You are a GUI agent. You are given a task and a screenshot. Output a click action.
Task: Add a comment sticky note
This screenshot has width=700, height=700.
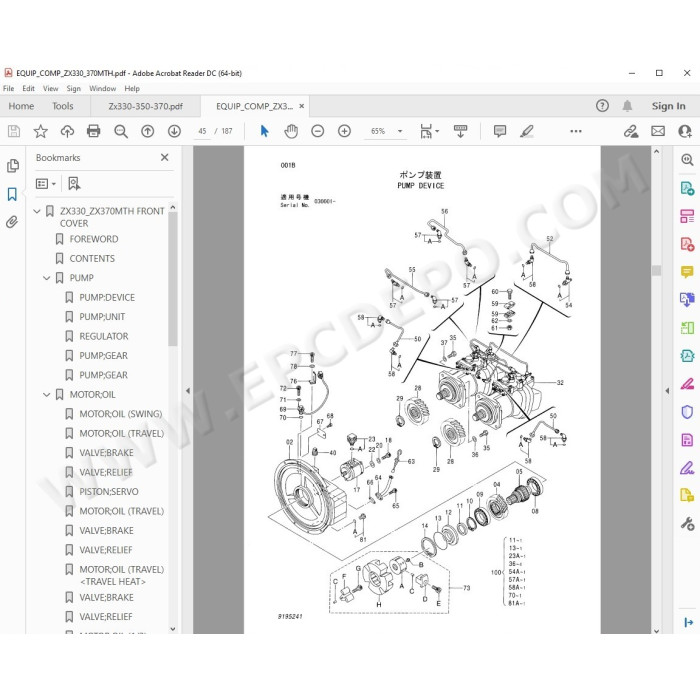[x=500, y=131]
